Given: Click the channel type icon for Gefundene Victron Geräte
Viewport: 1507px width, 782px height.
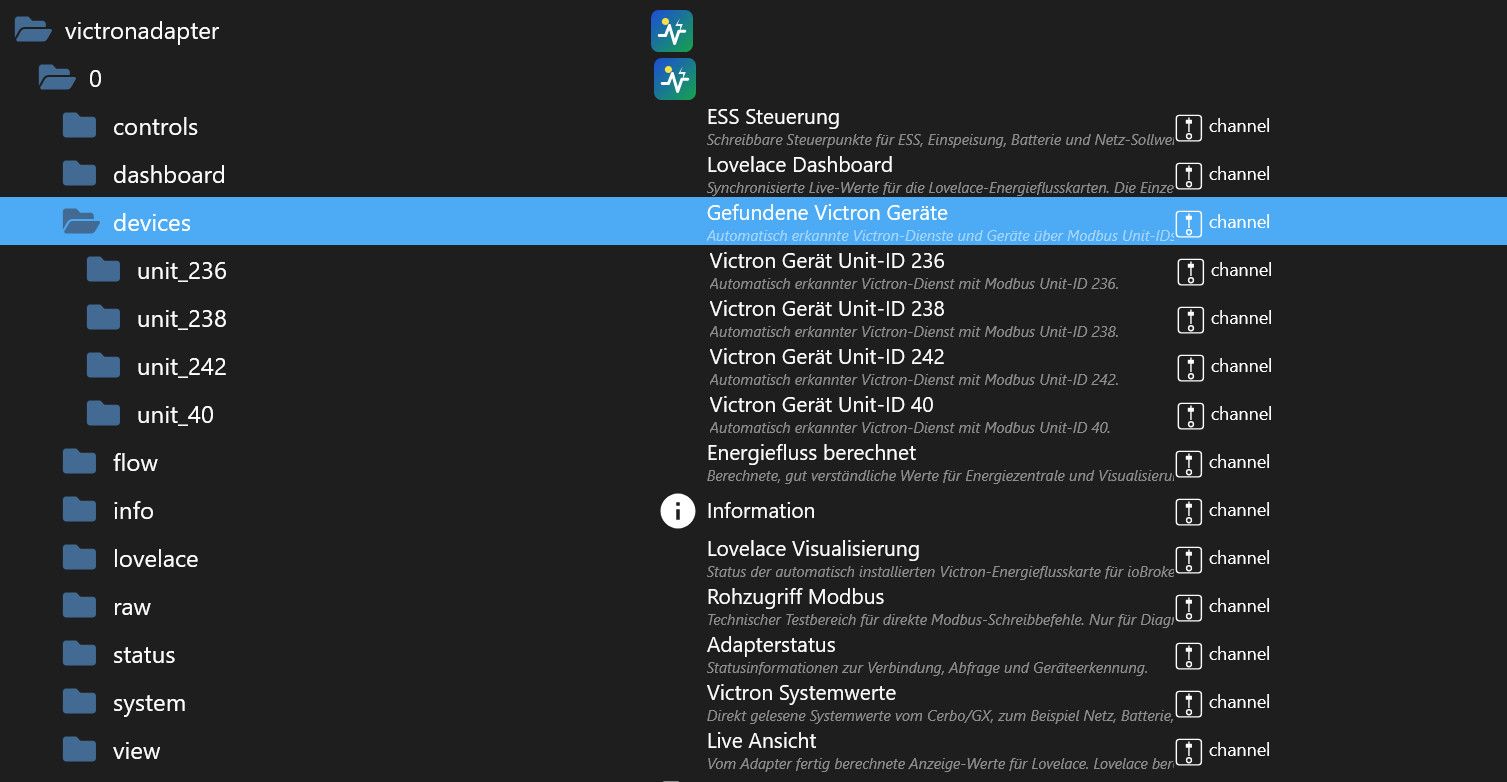Looking at the screenshot, I should [x=1188, y=223].
